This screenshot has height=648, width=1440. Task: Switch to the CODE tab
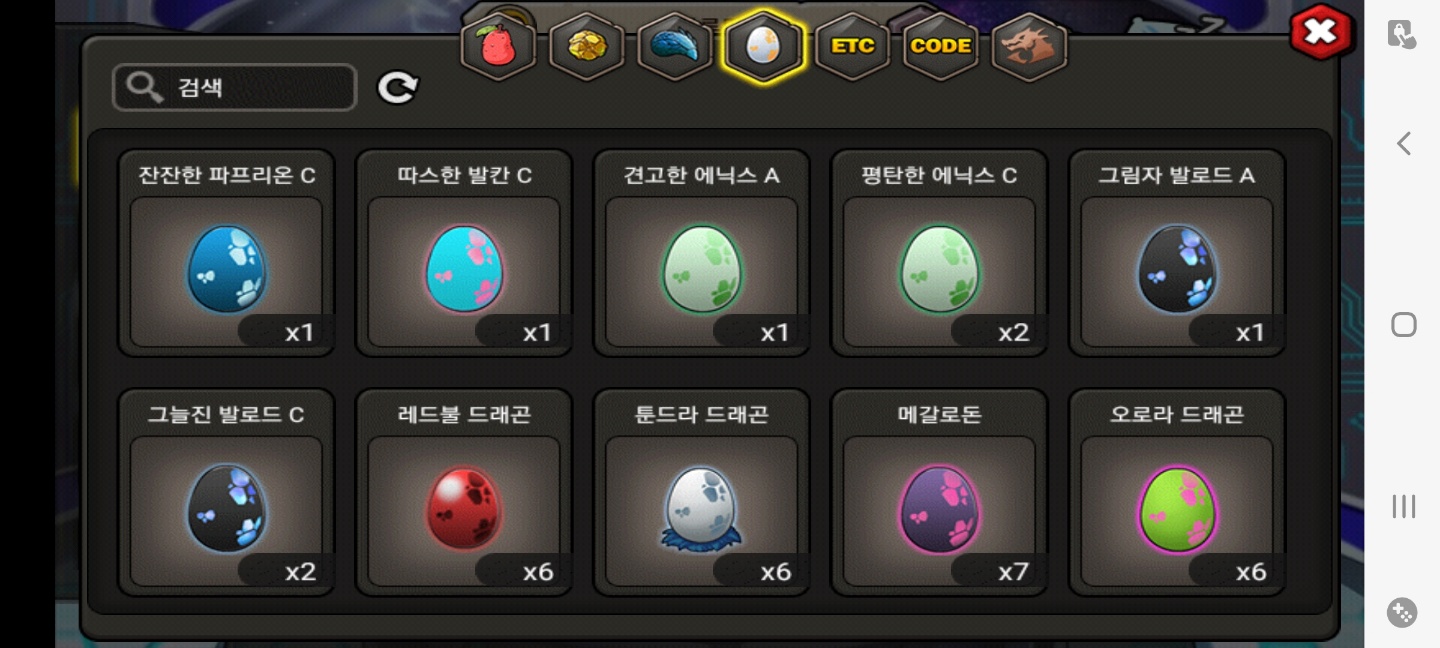click(x=940, y=46)
